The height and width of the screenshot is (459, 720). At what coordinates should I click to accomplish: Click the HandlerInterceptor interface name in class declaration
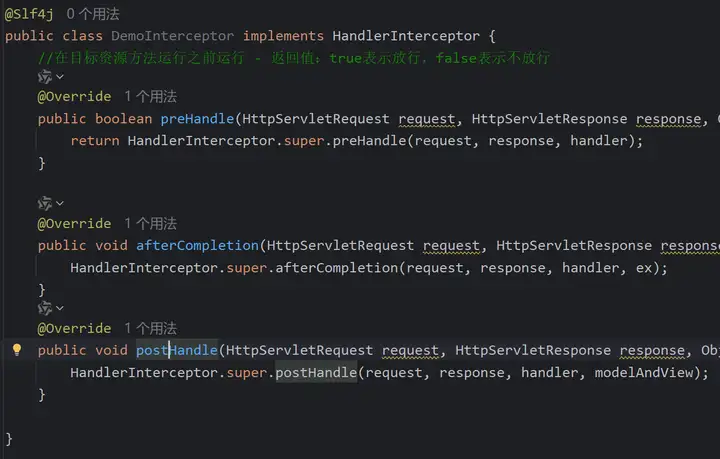point(406,35)
